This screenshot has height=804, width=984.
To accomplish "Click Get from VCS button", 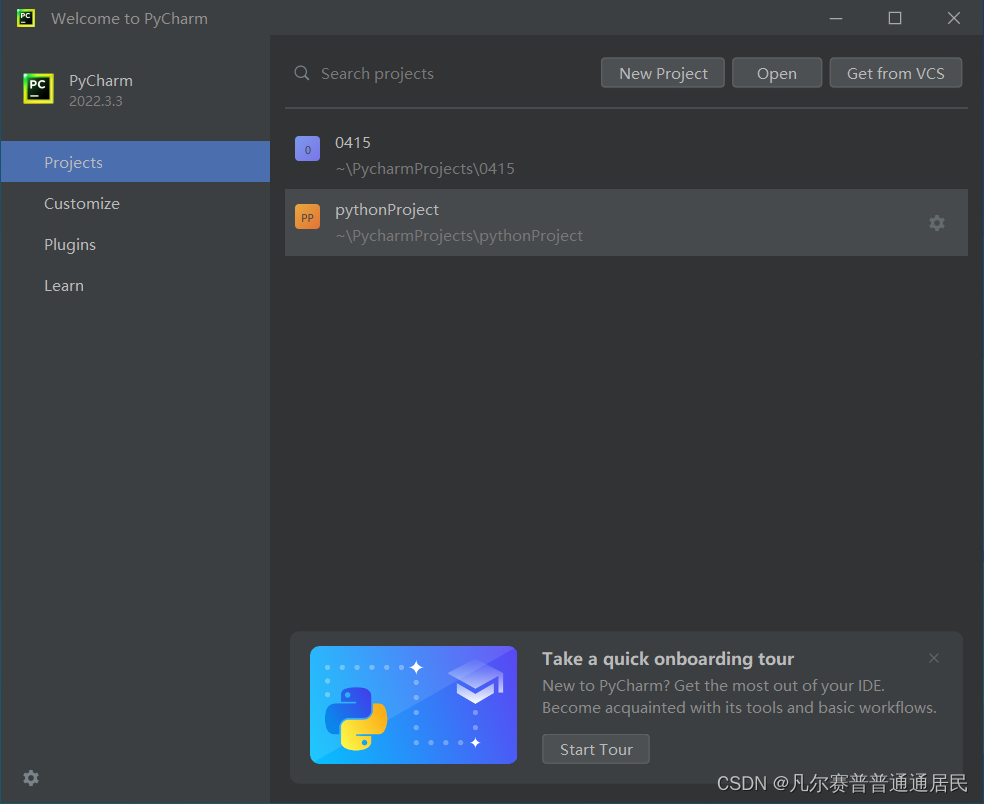I will (x=896, y=73).
